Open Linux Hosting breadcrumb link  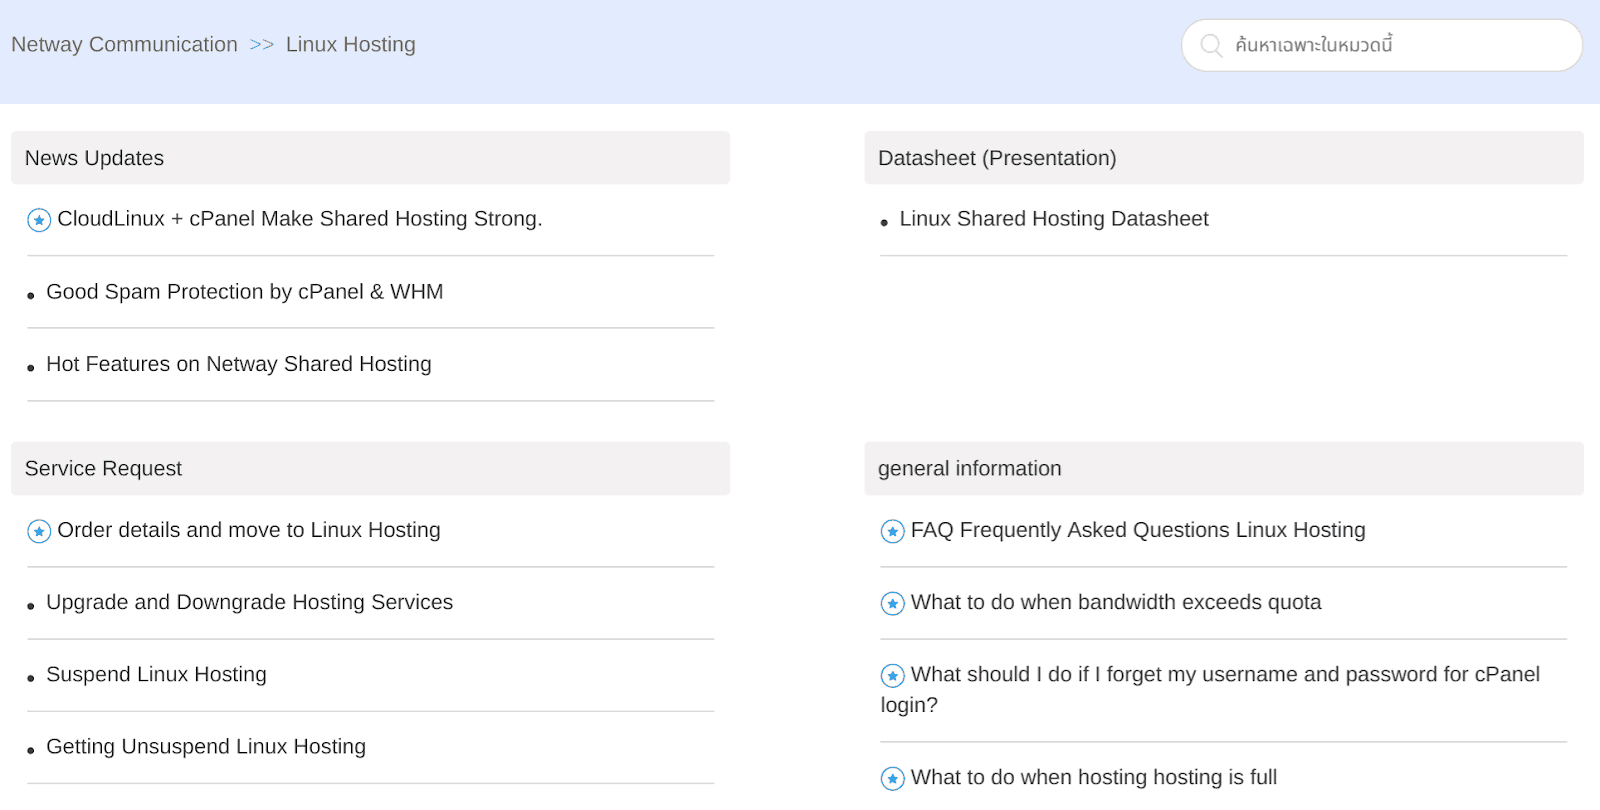350,44
